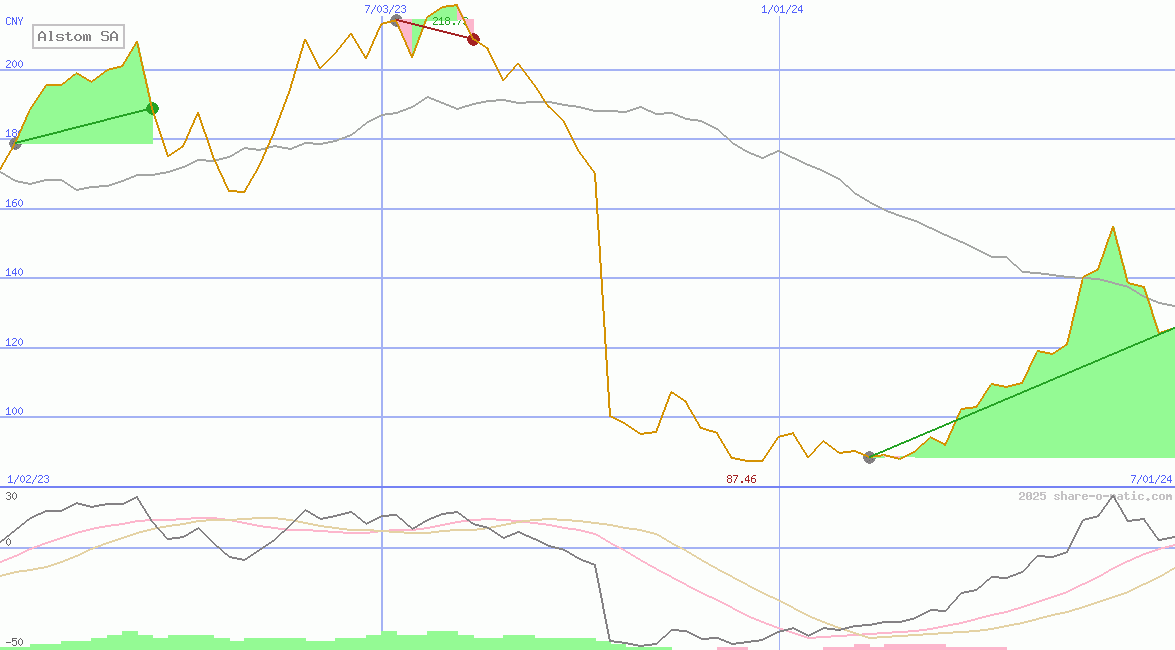This screenshot has height=650, width=1175.
Task: Click the 1/01/24 date label
Action: click(782, 9)
